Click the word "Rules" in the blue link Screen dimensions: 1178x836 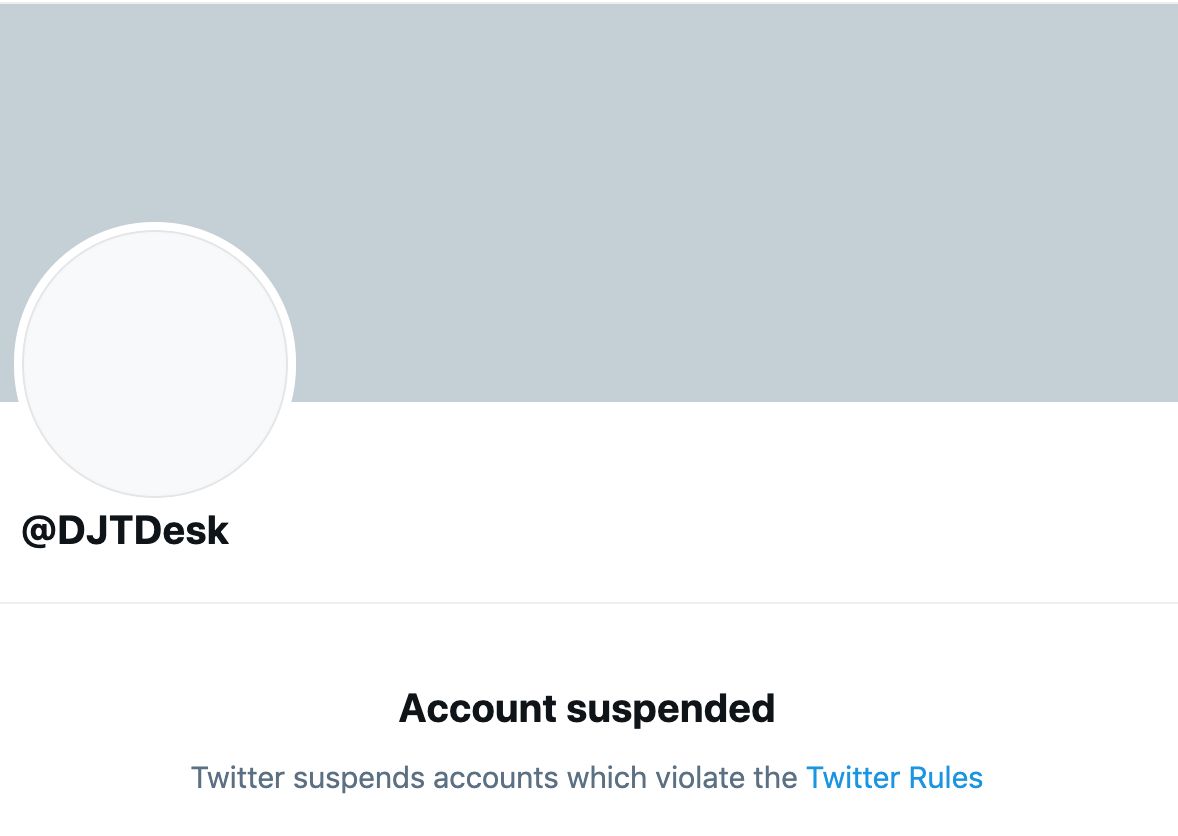pos(945,778)
